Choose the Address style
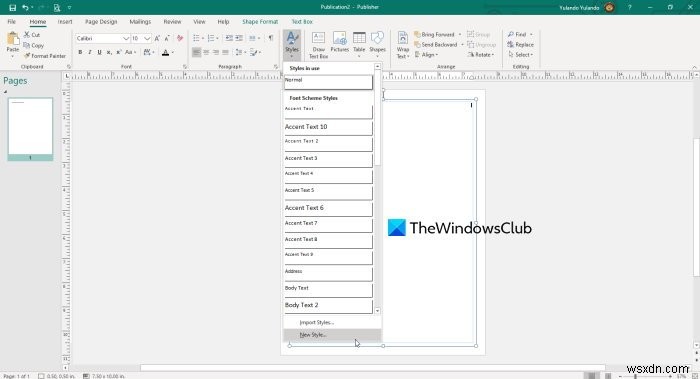Image resolution: width=700 pixels, height=379 pixels. [x=328, y=274]
